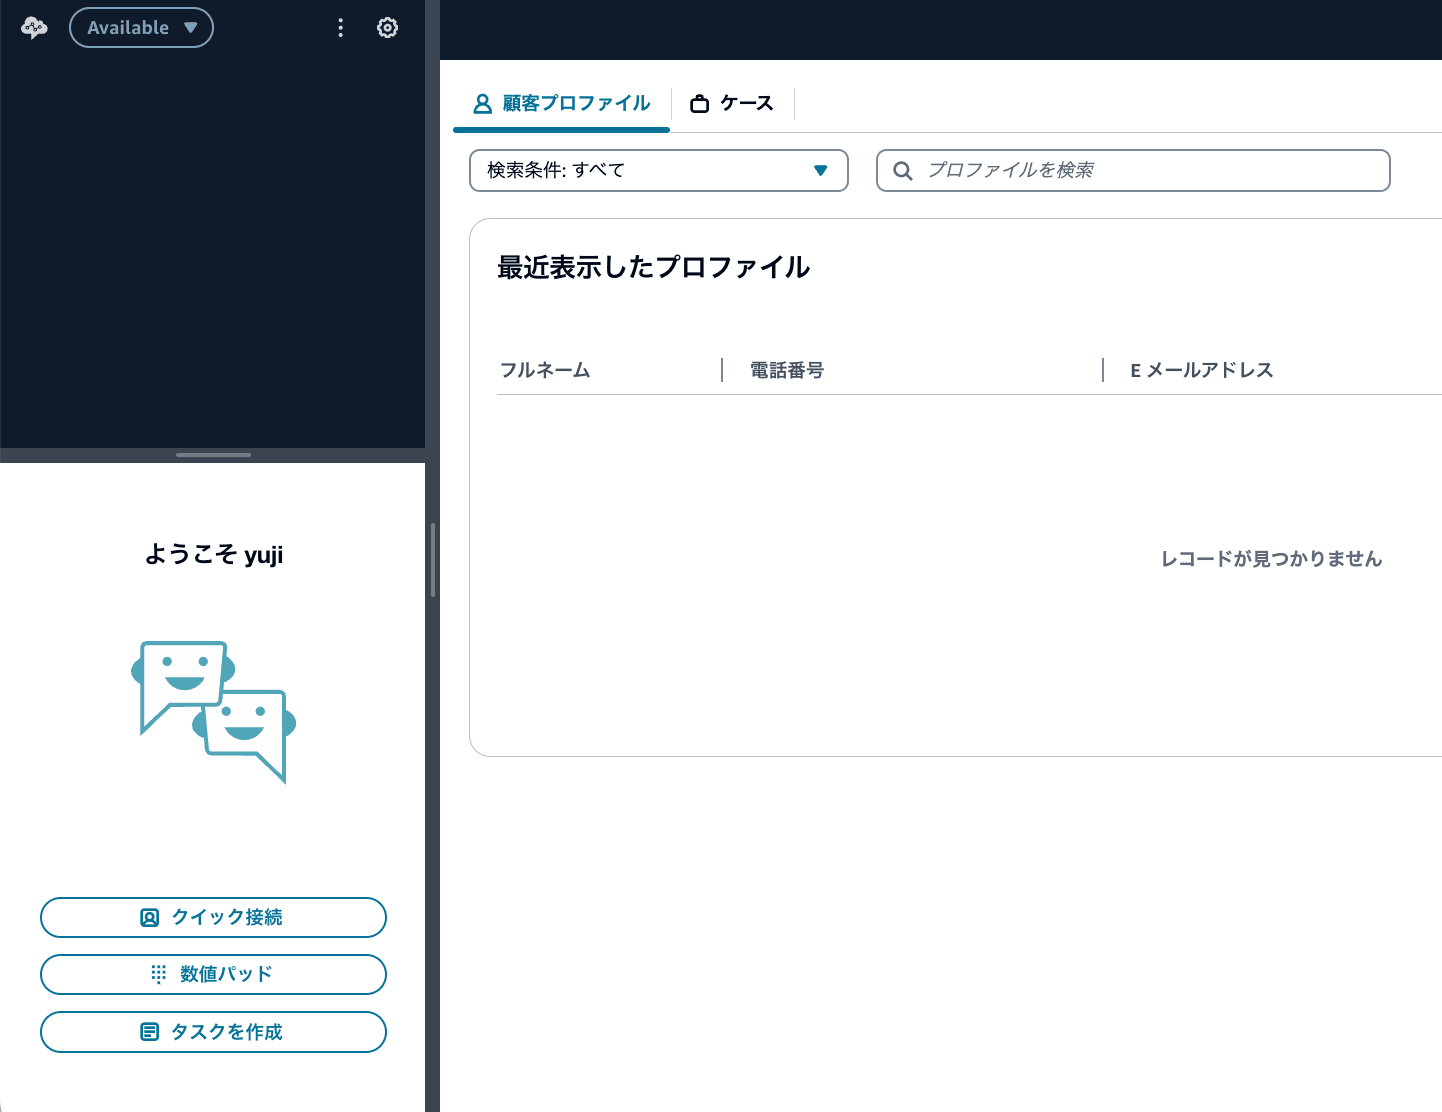Click the chat bubbles illustration
The width and height of the screenshot is (1442, 1112).
(x=213, y=712)
